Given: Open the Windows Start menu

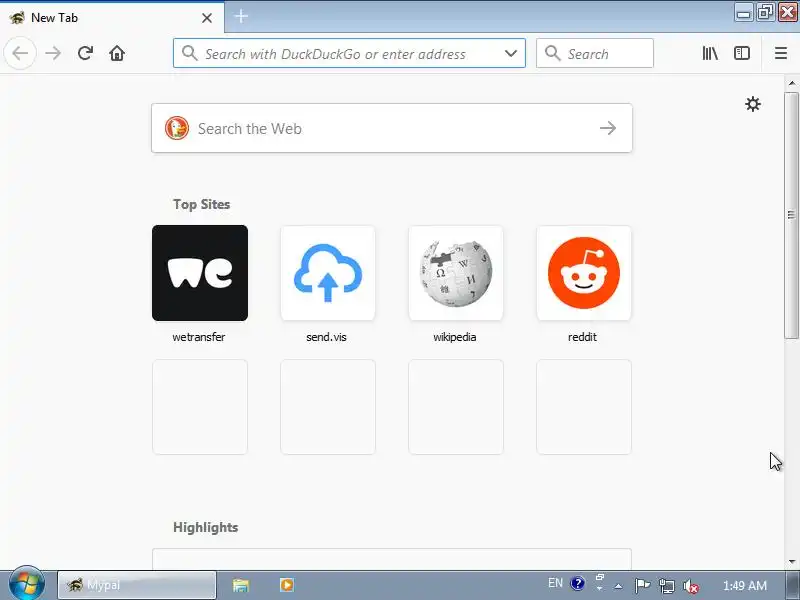Looking at the screenshot, I should 26,584.
